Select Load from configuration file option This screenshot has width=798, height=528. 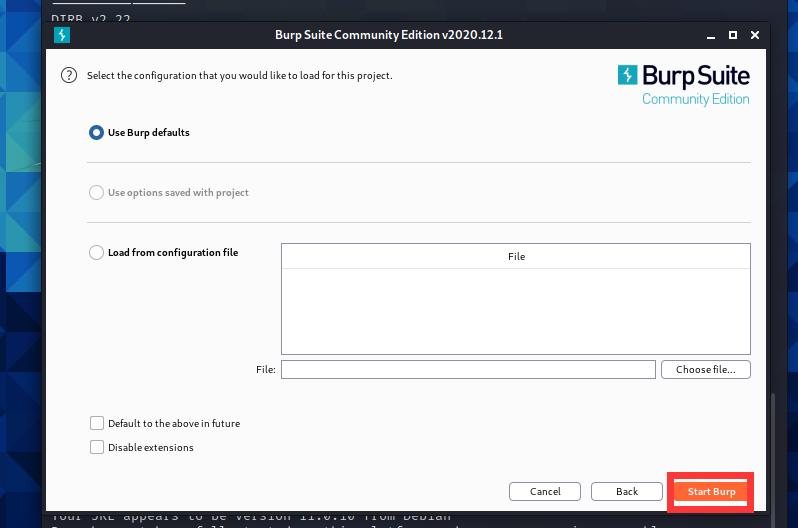click(96, 253)
